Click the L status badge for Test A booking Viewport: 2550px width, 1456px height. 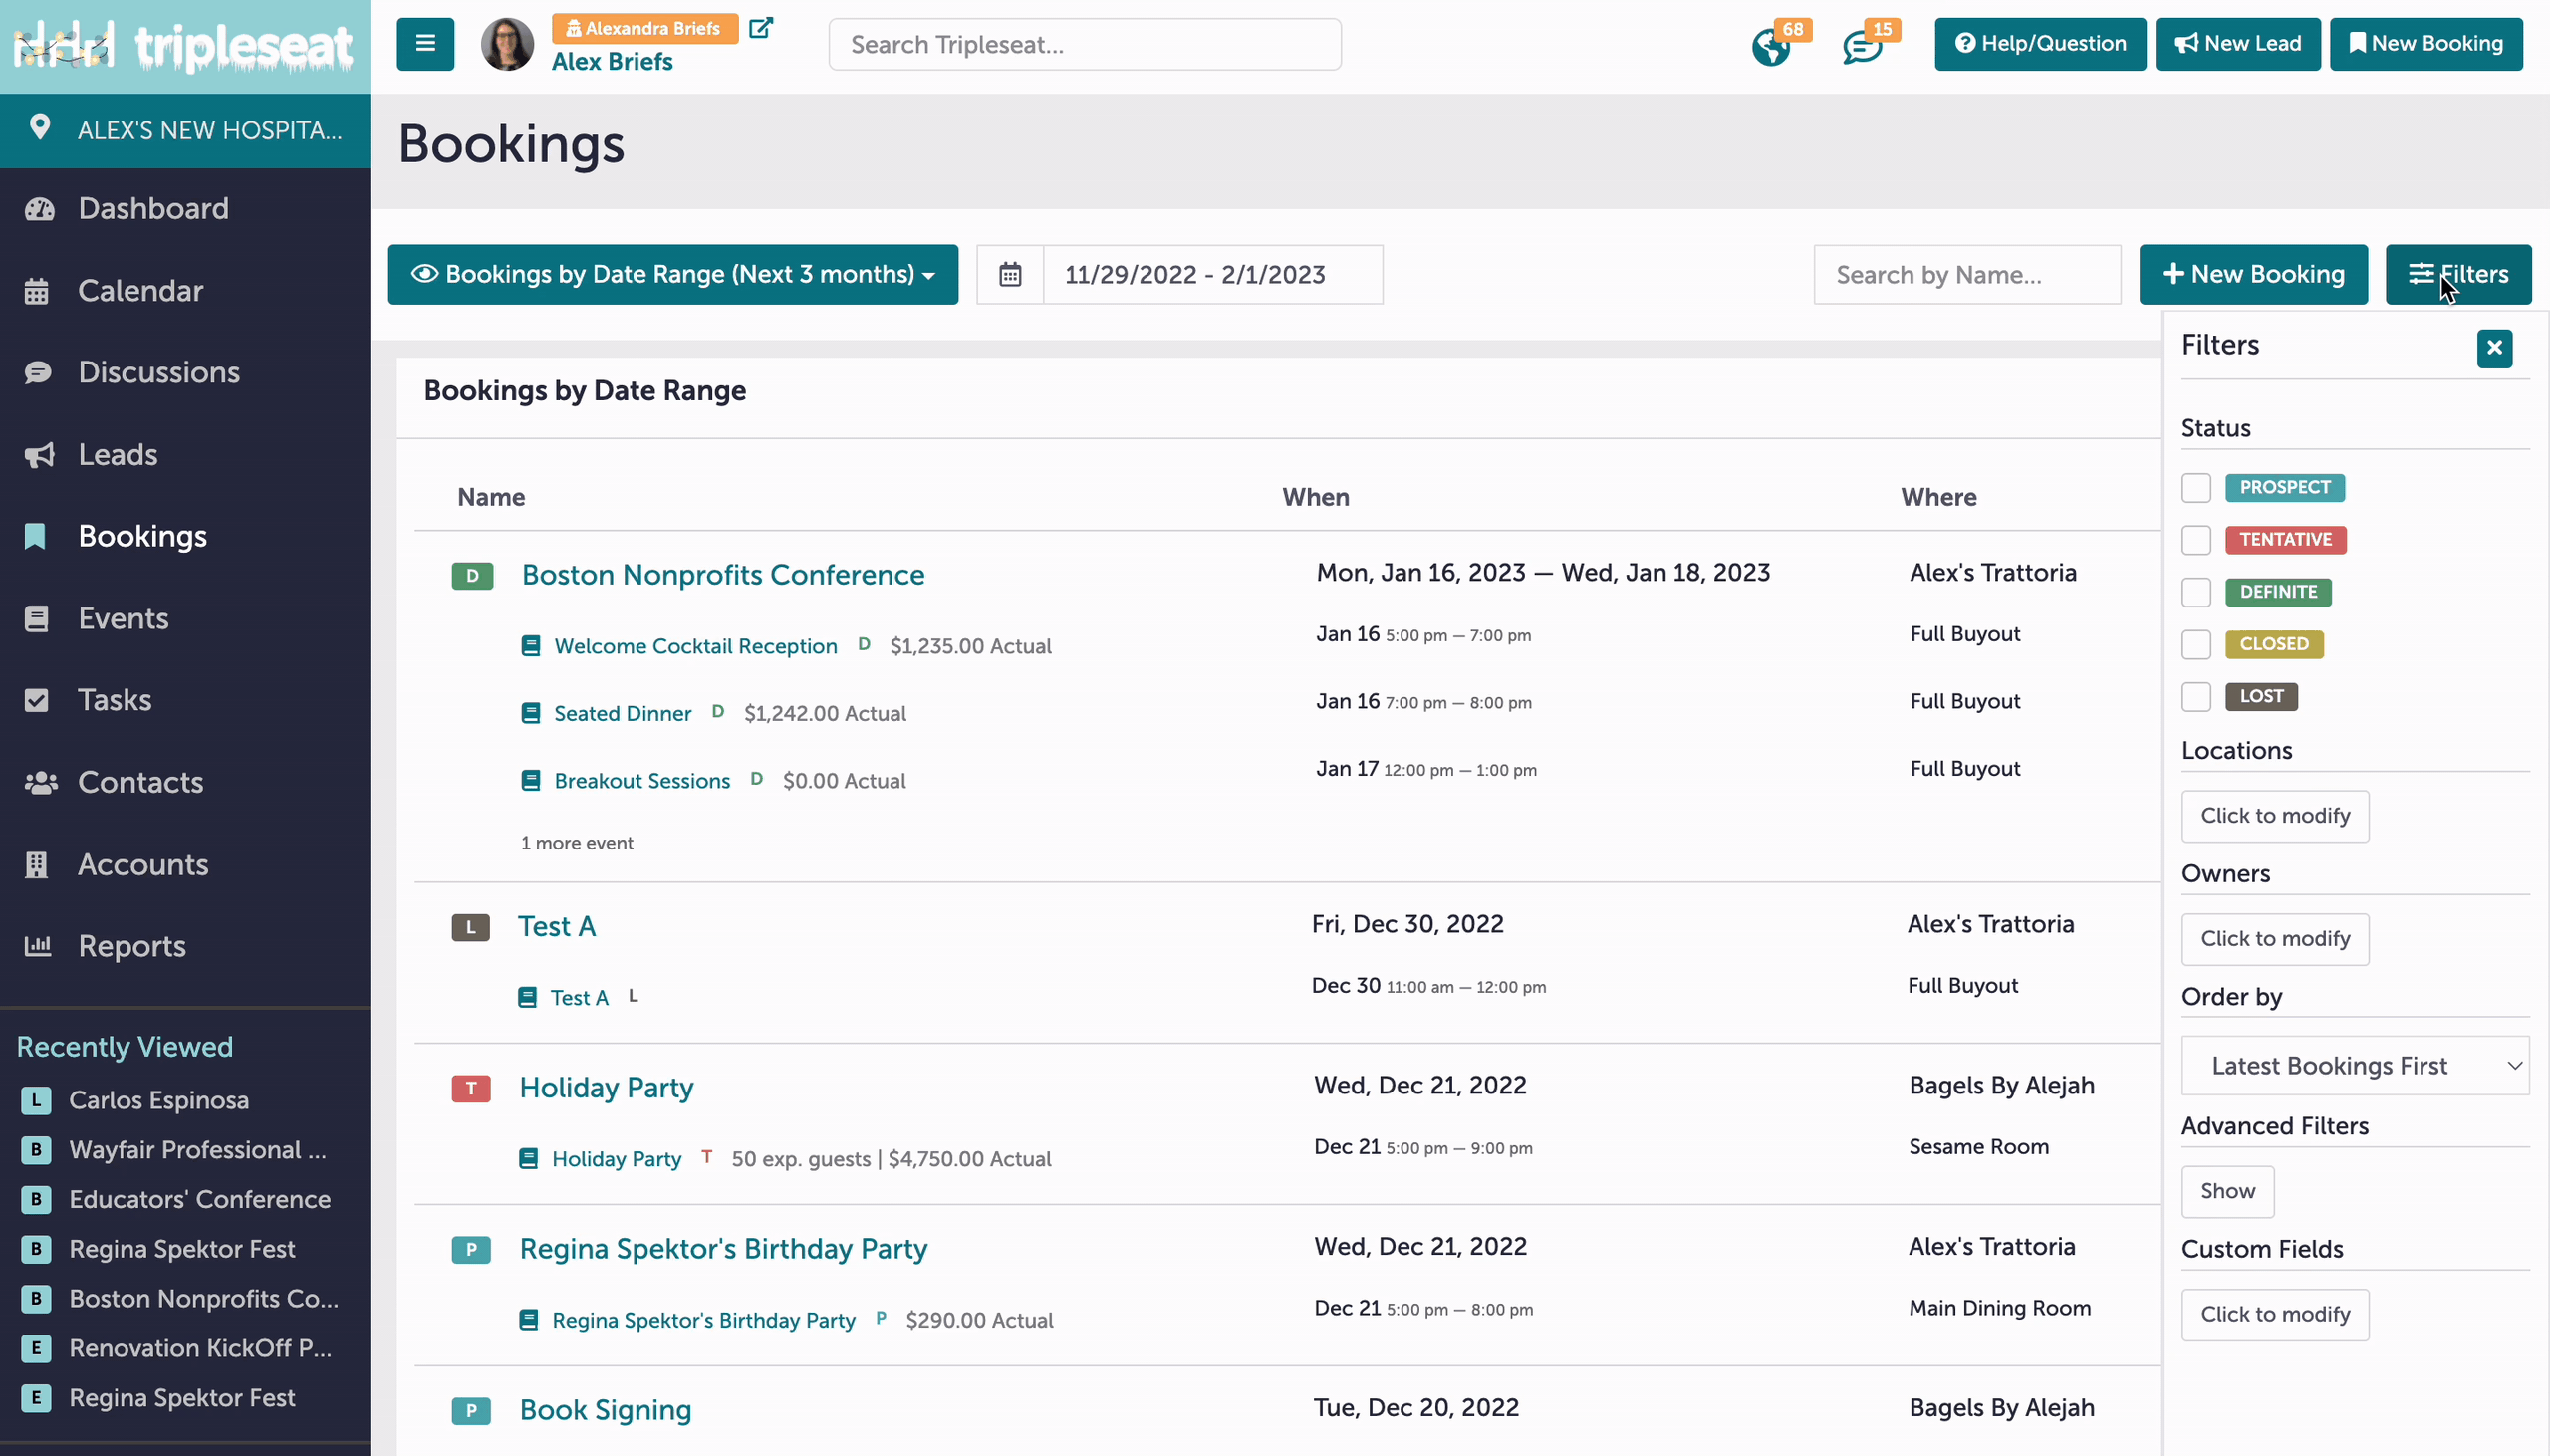coord(470,927)
